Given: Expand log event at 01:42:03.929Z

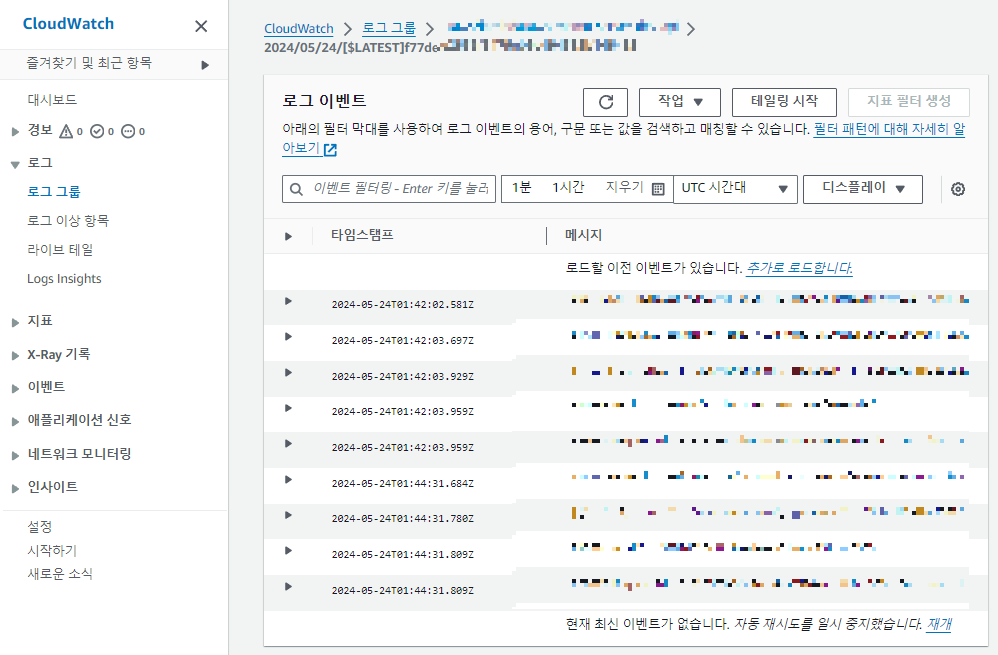Looking at the screenshot, I should point(288,372).
